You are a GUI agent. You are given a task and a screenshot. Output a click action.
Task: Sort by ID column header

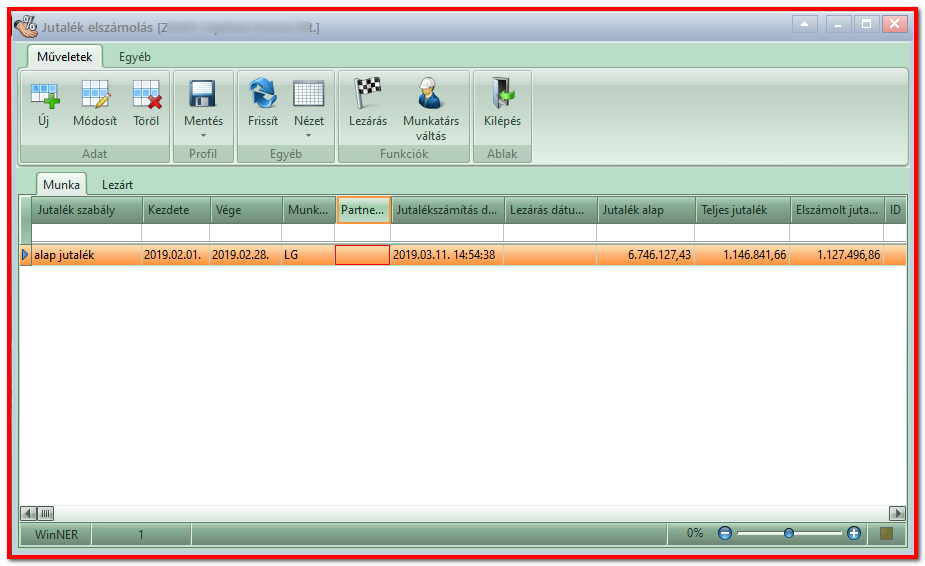coord(896,210)
